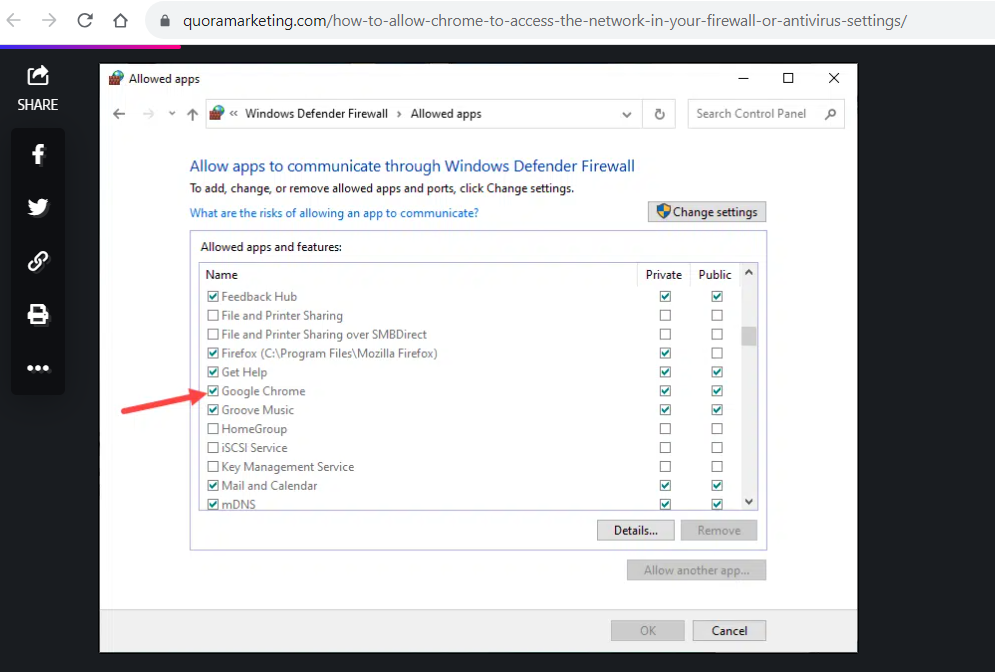This screenshot has height=672, width=995.
Task: Reload the page in the browser
Action: (x=85, y=20)
